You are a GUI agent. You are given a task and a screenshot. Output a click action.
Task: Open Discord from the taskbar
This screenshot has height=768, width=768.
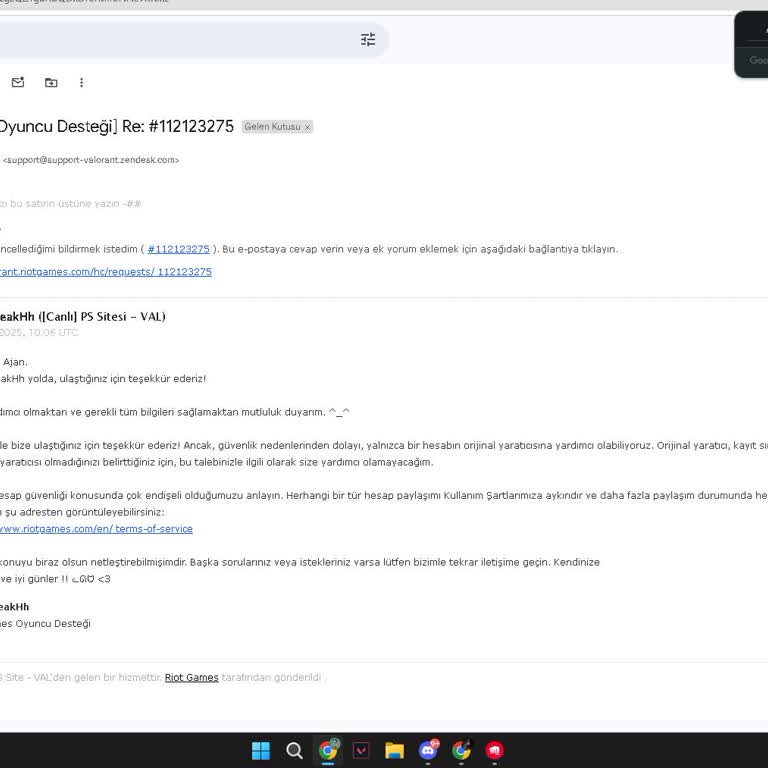[x=428, y=750]
